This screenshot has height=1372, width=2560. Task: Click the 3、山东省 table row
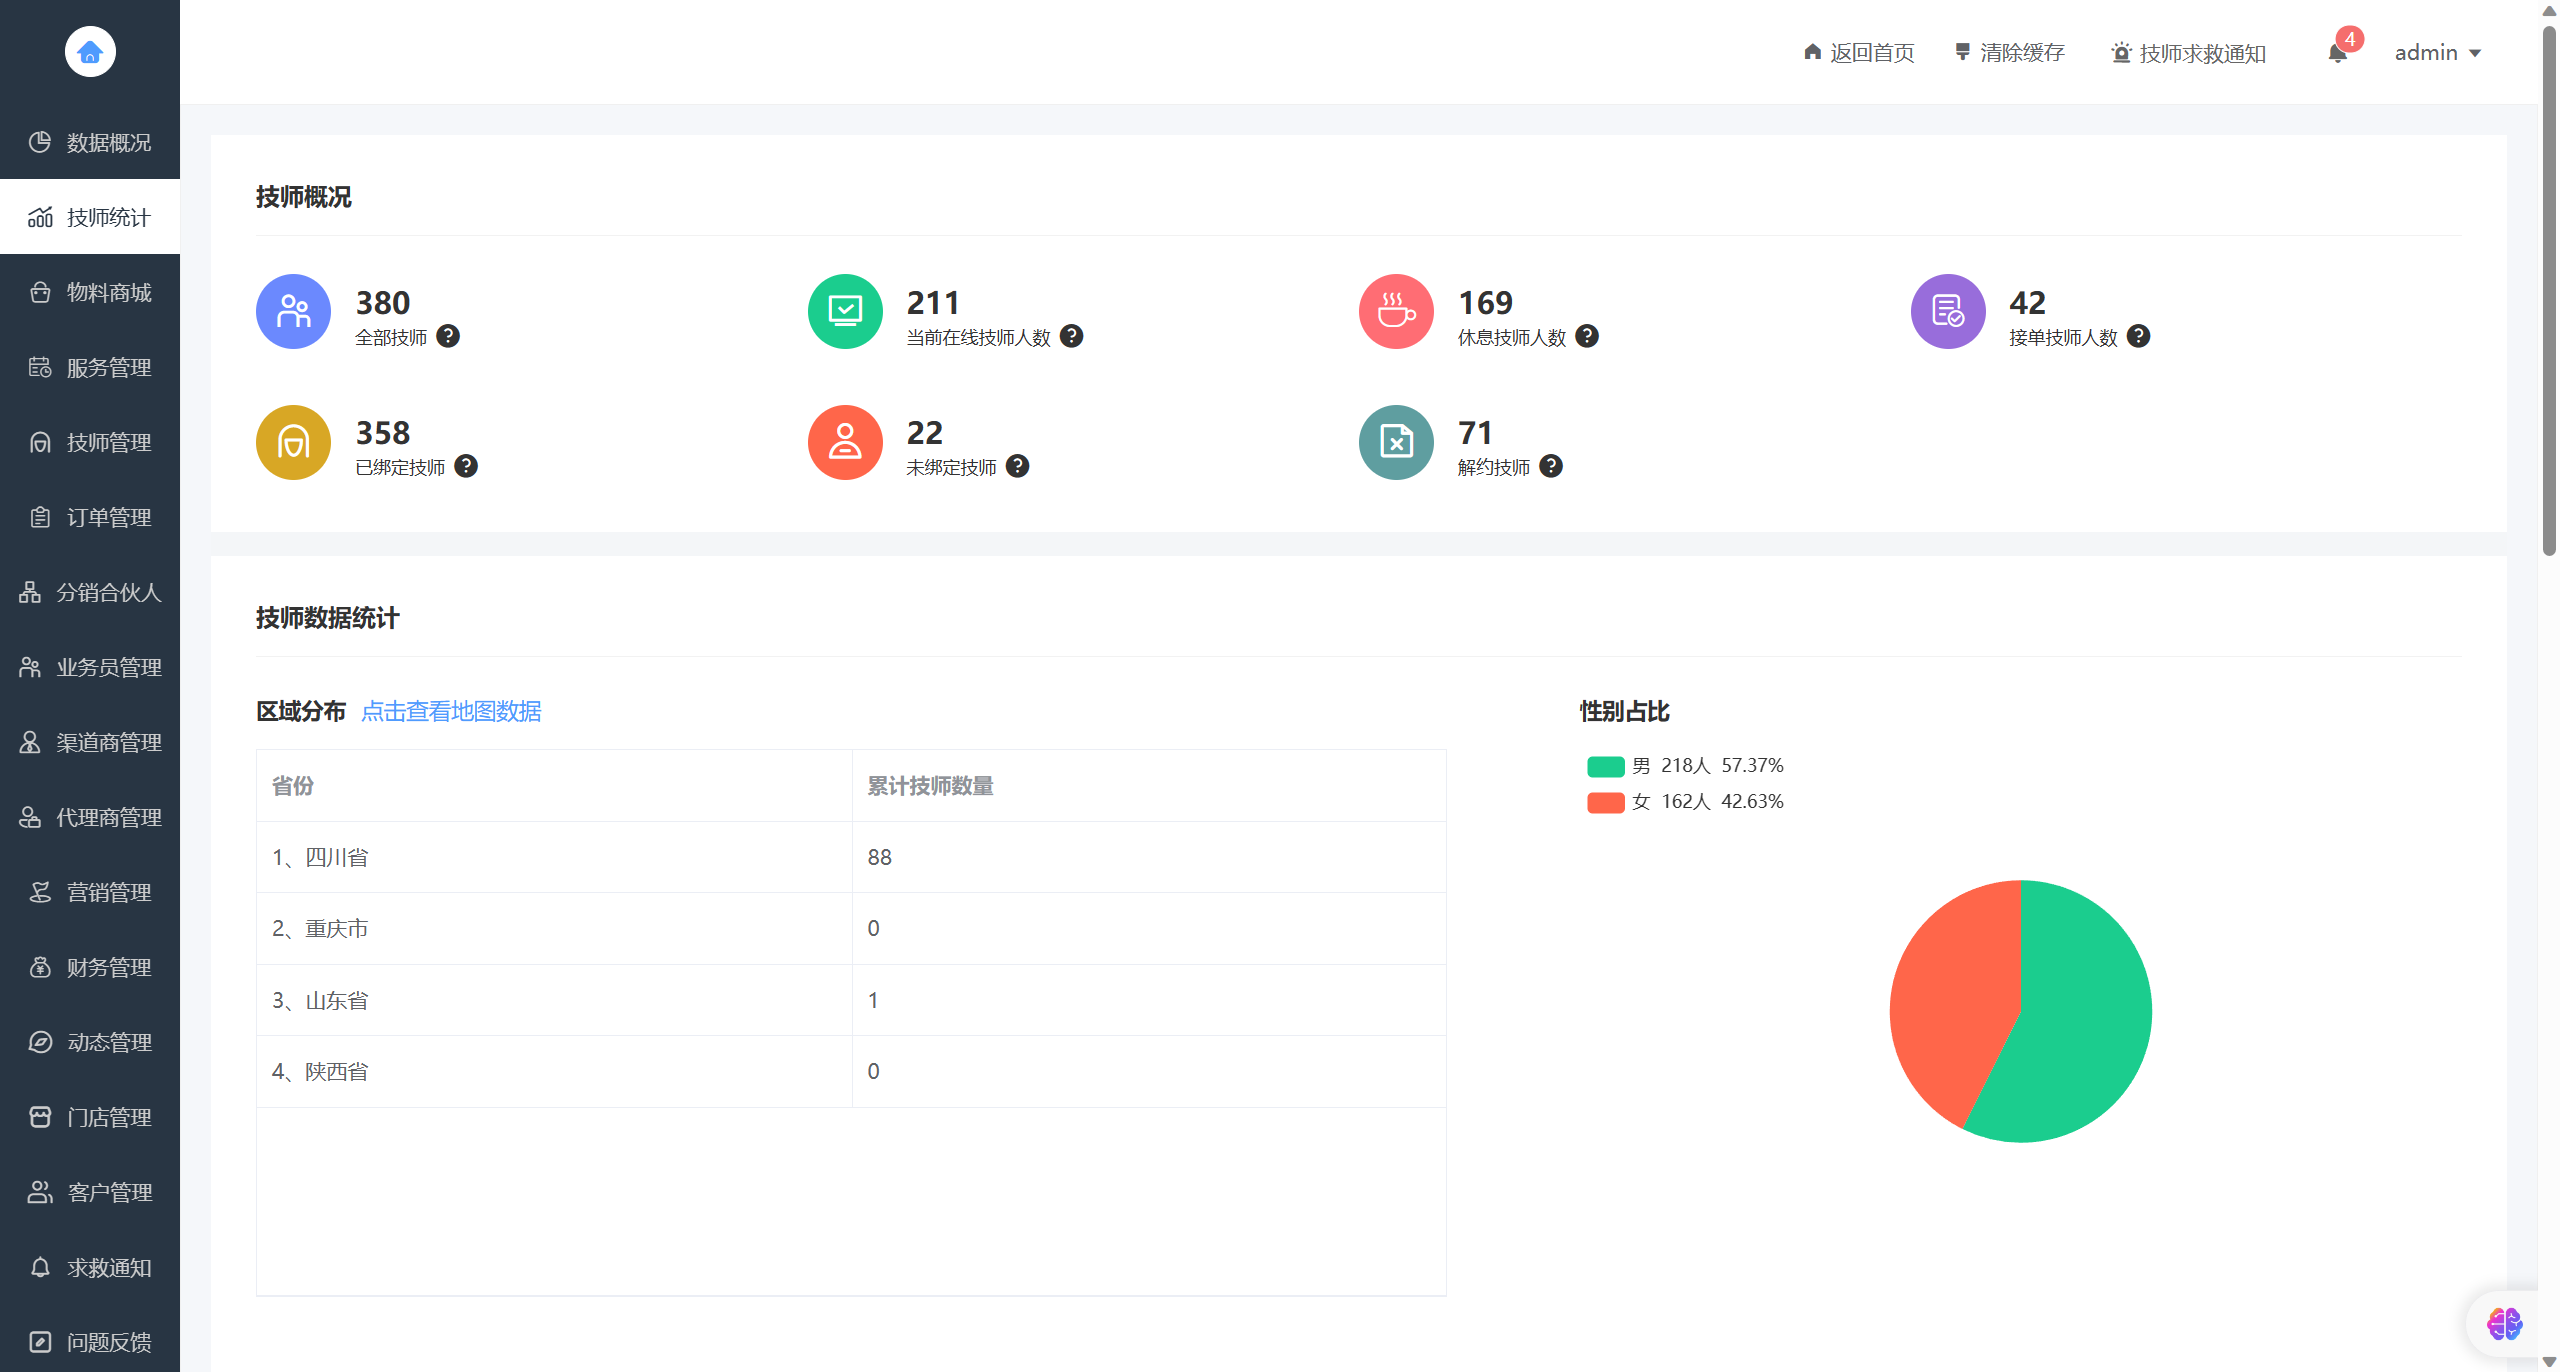pyautogui.click(x=851, y=1000)
